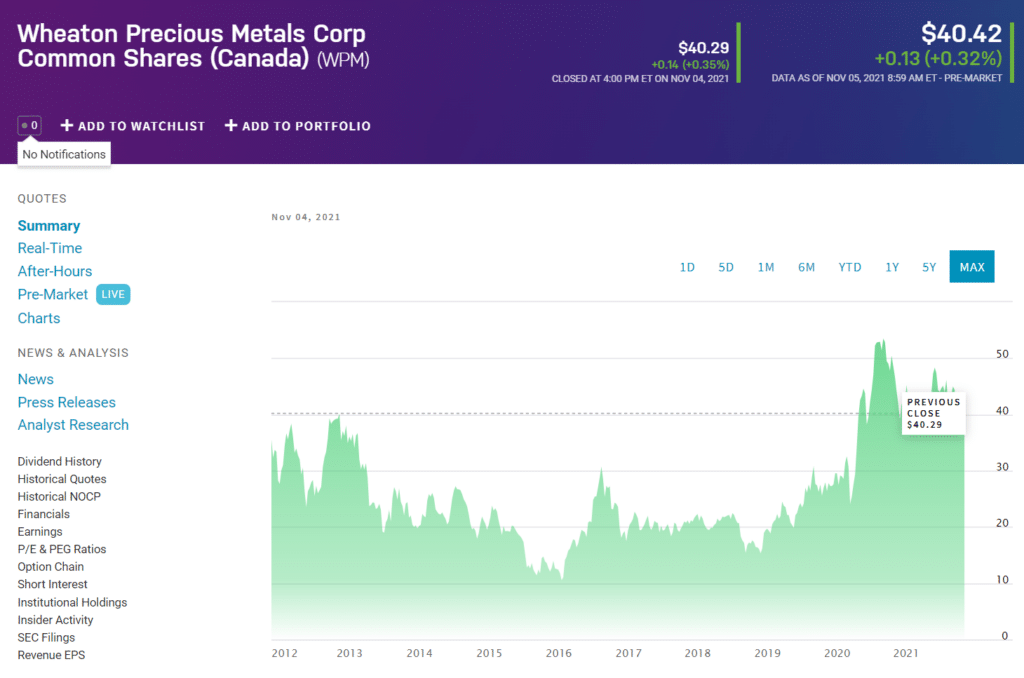Open Dividend History

[x=59, y=462]
